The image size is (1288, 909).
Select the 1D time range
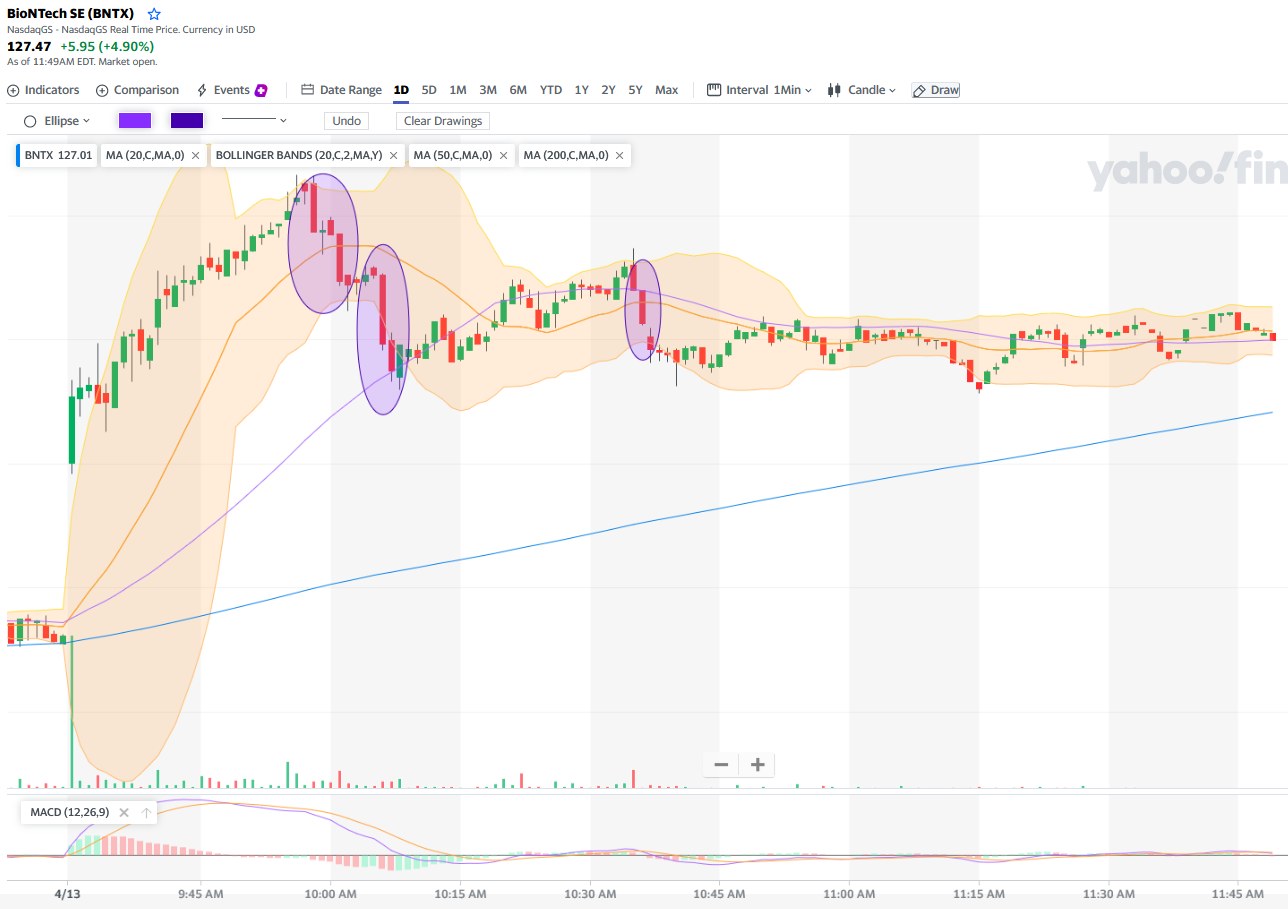coord(401,90)
